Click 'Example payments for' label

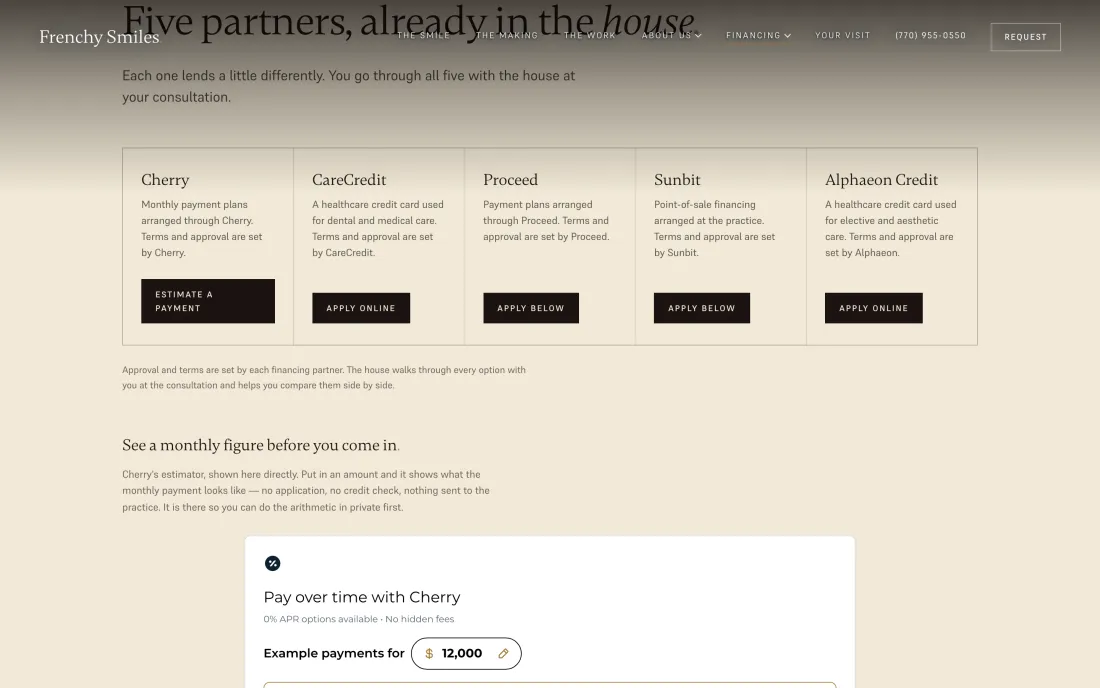334,654
